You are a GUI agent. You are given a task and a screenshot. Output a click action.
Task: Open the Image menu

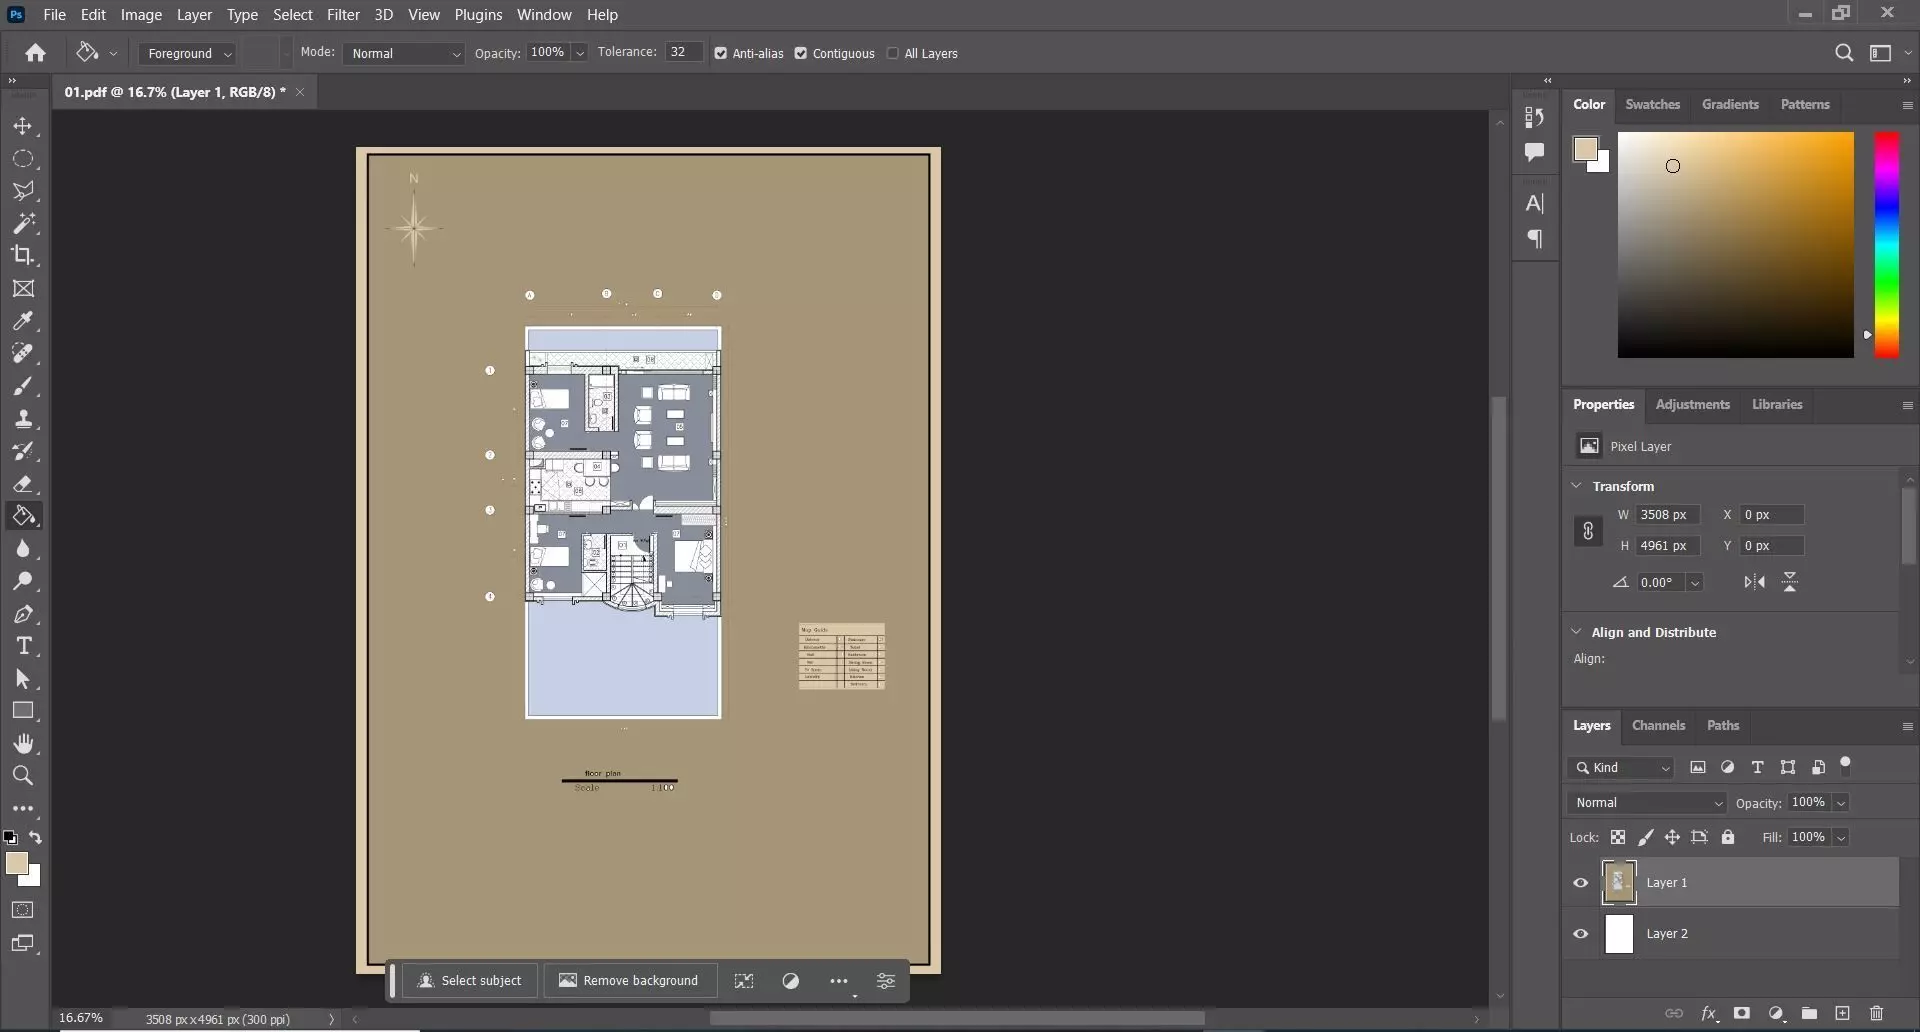coord(141,15)
